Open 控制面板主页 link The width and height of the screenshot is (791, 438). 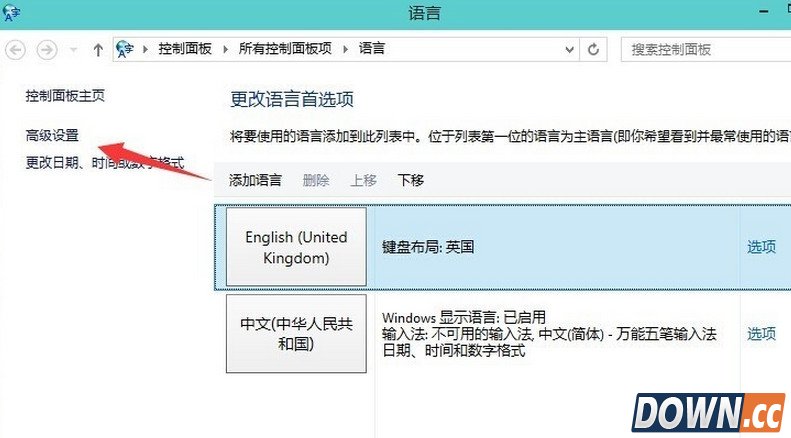coord(65,95)
